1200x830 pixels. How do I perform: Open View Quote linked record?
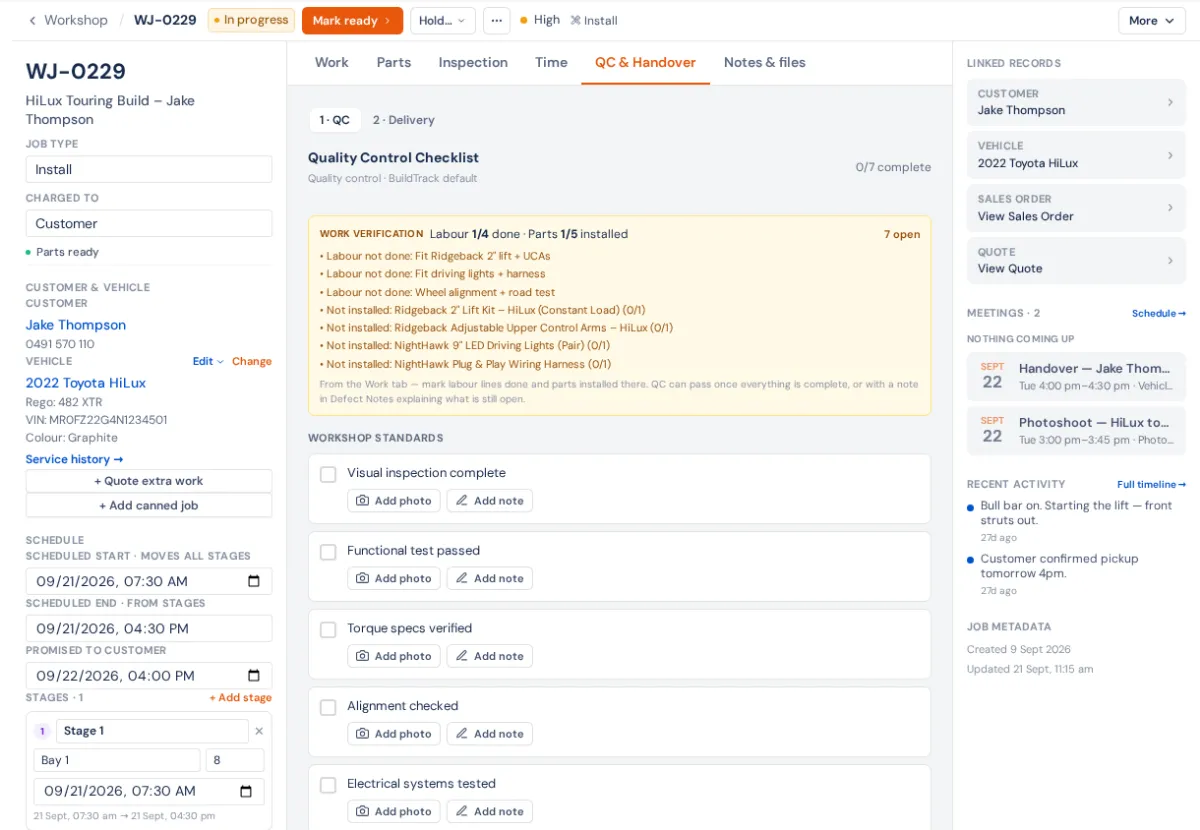[x=1076, y=260]
